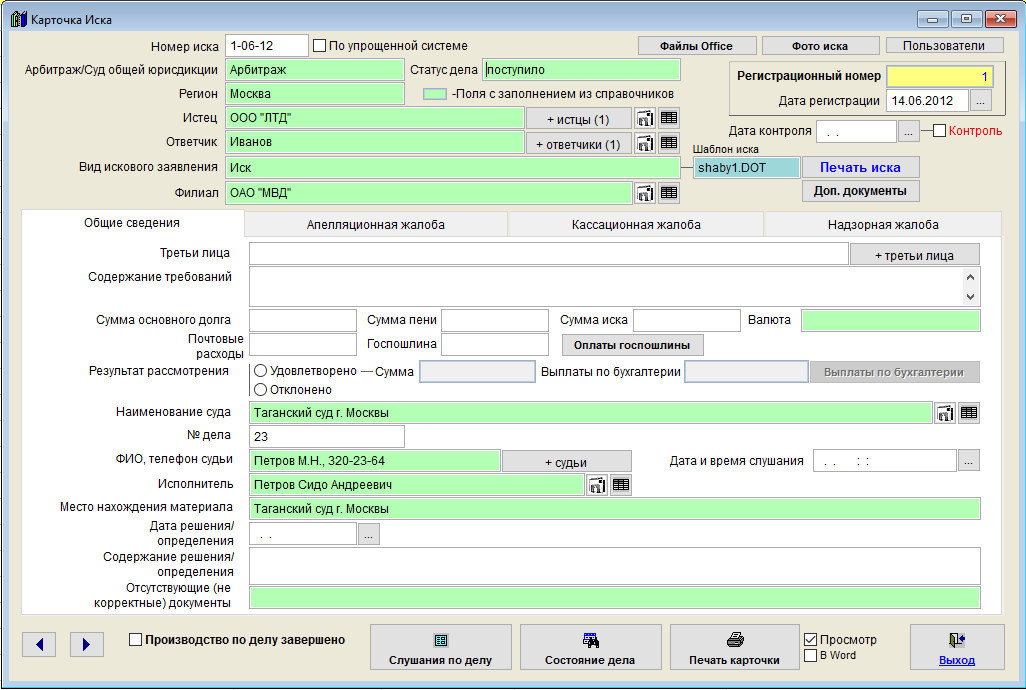Select the Удовлетворено radio option
The width and height of the screenshot is (1026, 690).
261,371
